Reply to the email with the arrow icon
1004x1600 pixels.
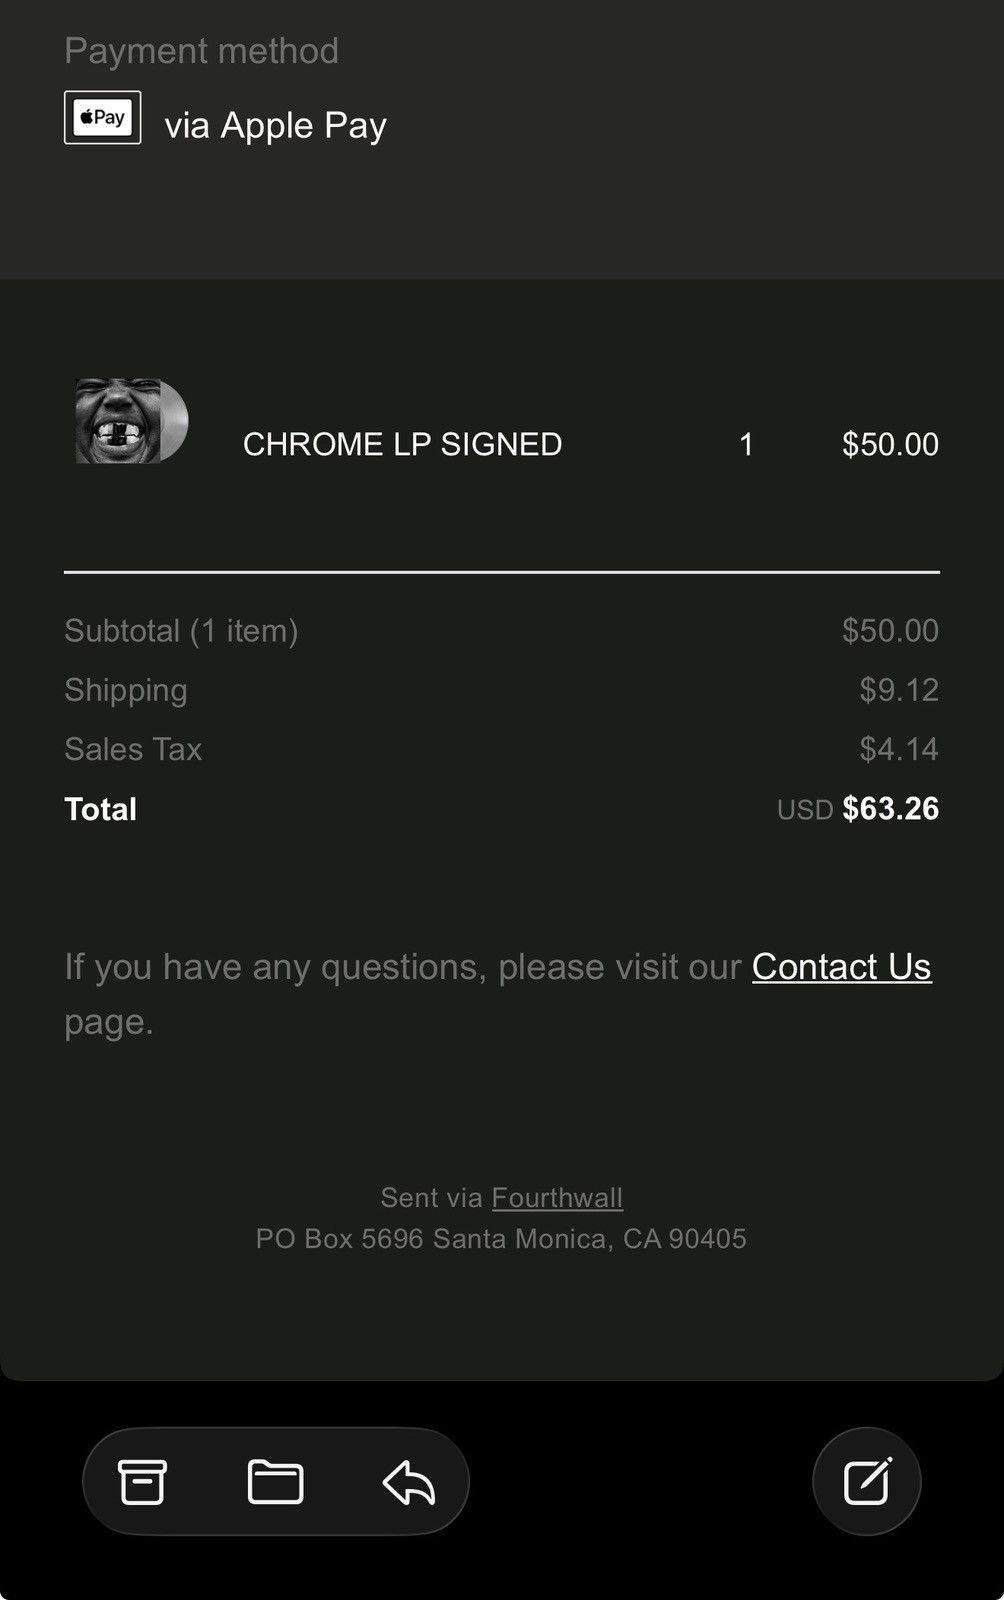point(409,1482)
